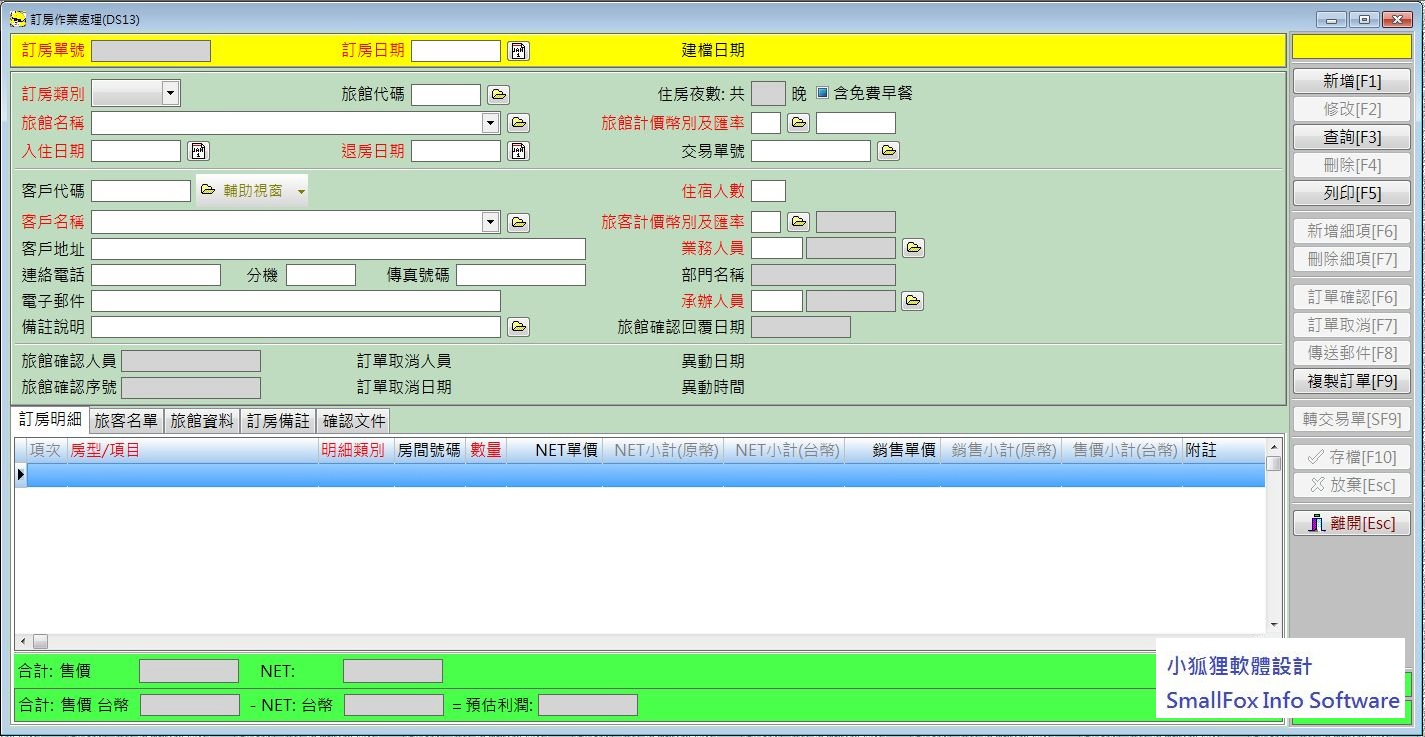Click 房間號碼 column header
Screen dimensions: 1425x737
(x=430, y=451)
